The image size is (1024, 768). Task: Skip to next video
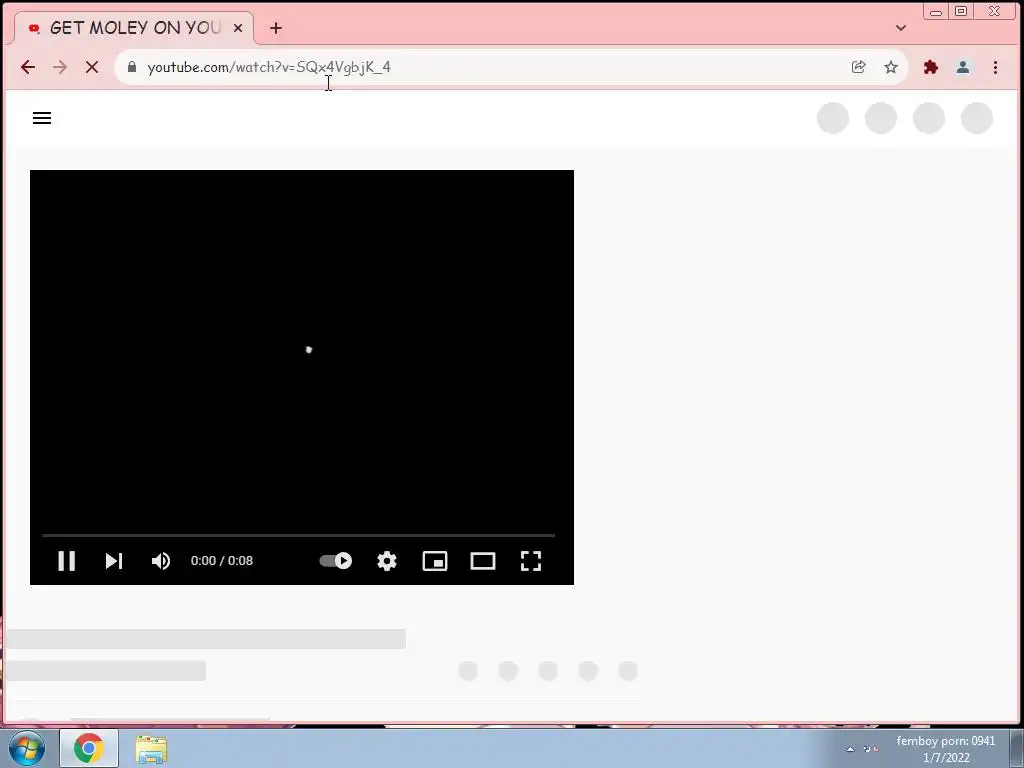(114, 561)
